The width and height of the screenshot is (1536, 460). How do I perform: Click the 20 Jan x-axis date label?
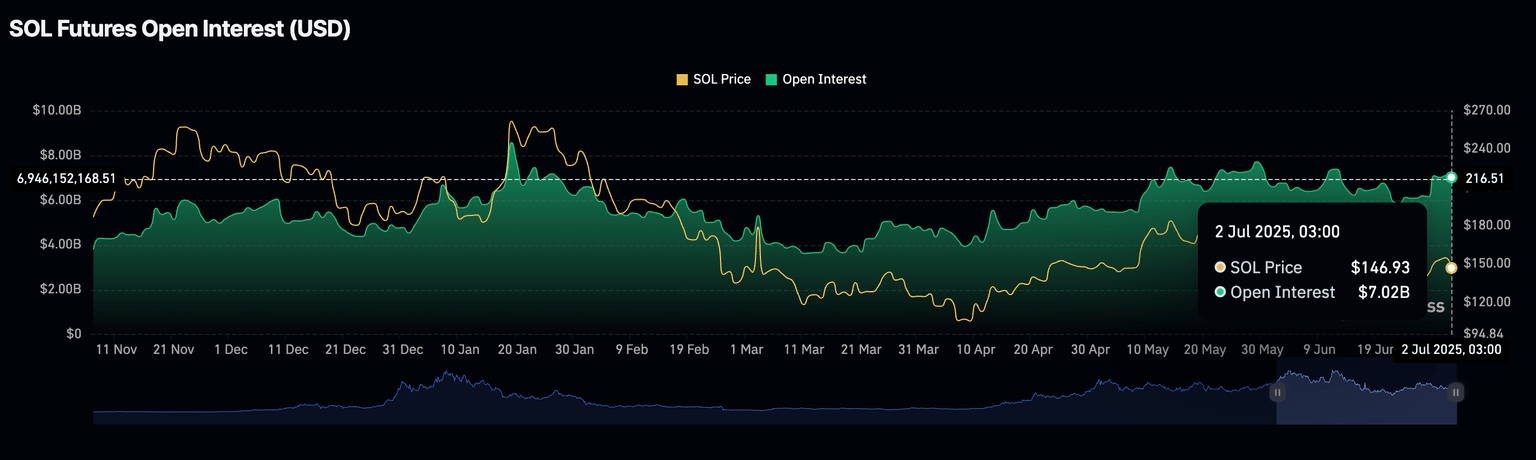pos(517,350)
